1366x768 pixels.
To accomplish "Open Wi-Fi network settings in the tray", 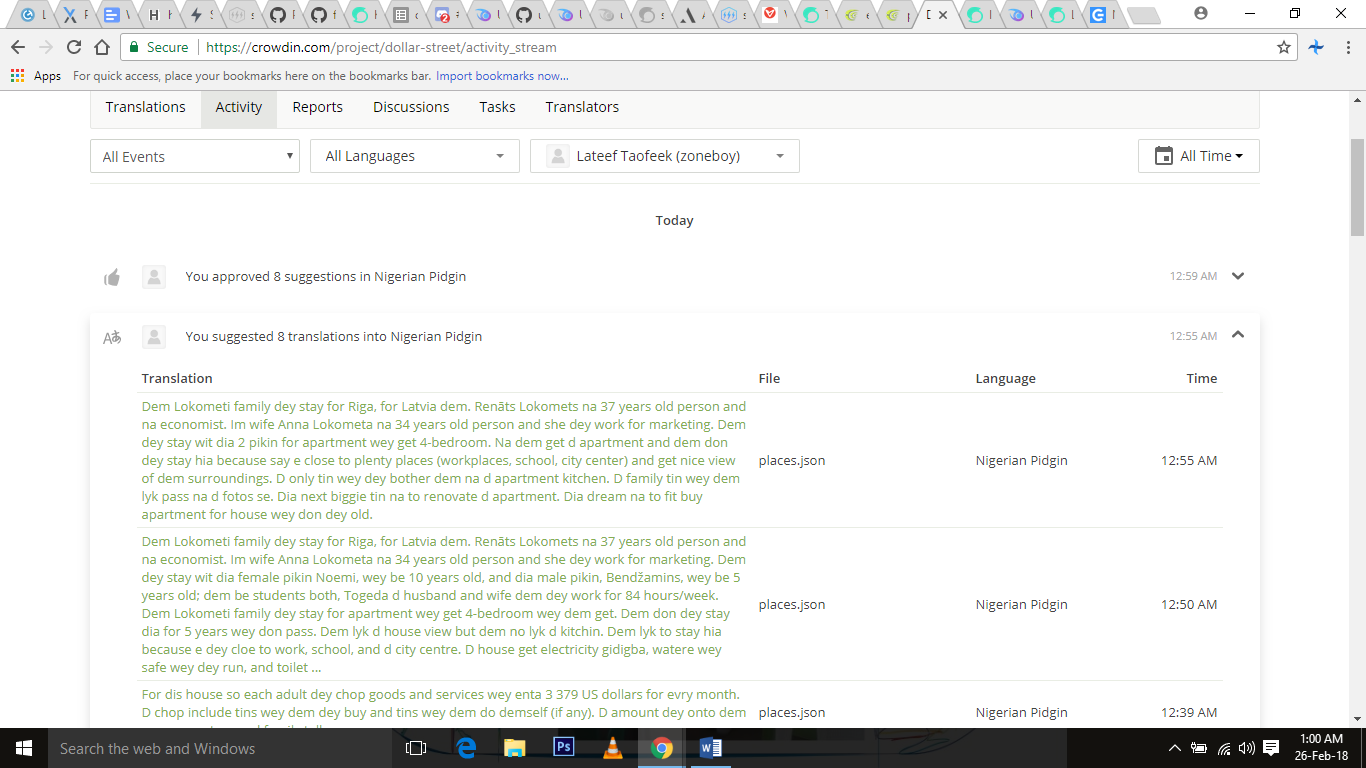I will [x=1223, y=748].
